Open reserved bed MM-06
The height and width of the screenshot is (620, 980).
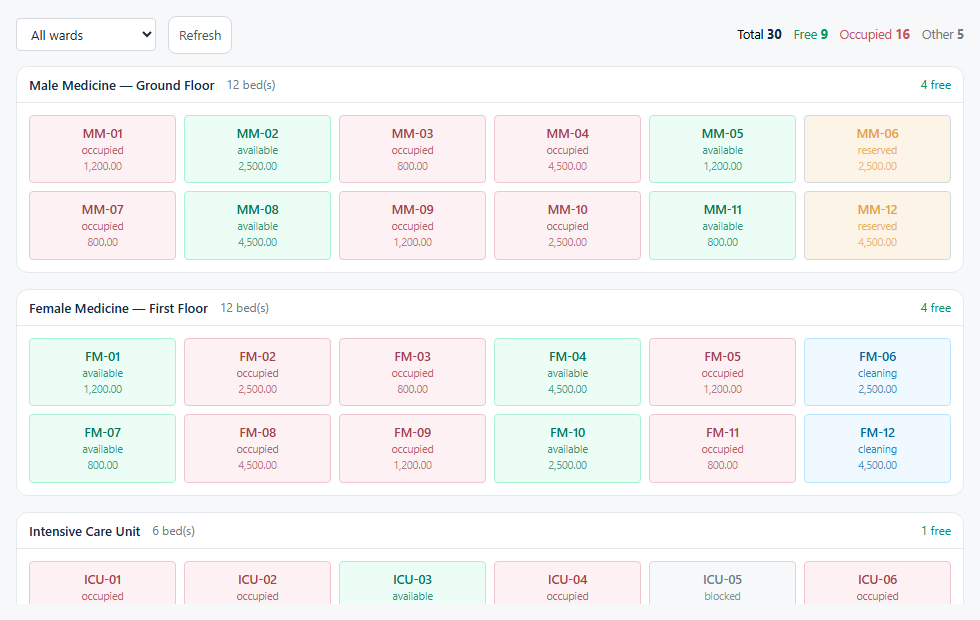coord(878,149)
